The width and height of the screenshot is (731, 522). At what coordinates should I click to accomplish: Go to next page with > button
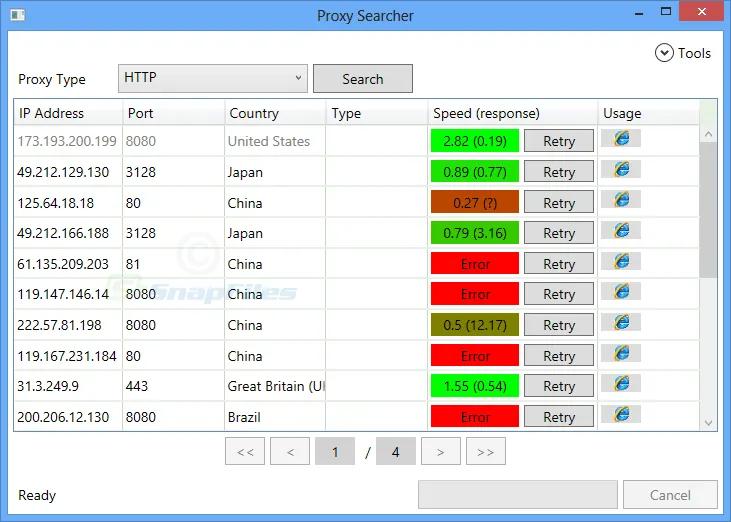coord(441,451)
